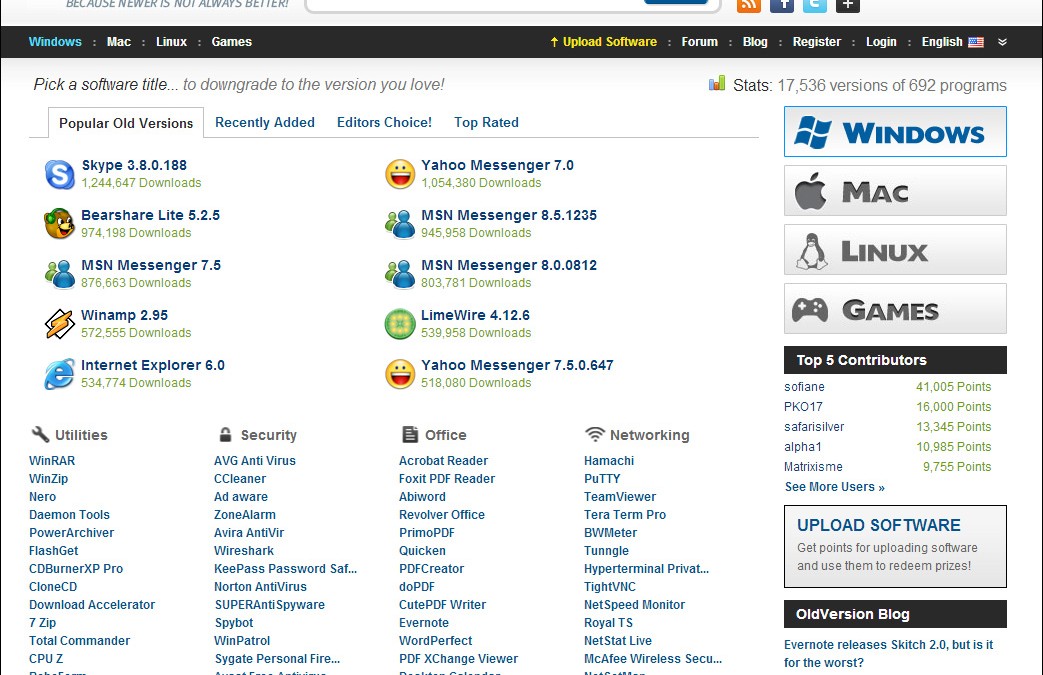Image resolution: width=1043 pixels, height=675 pixels.
Task: Select Linux in the top navigation bar
Action: pyautogui.click(x=171, y=42)
